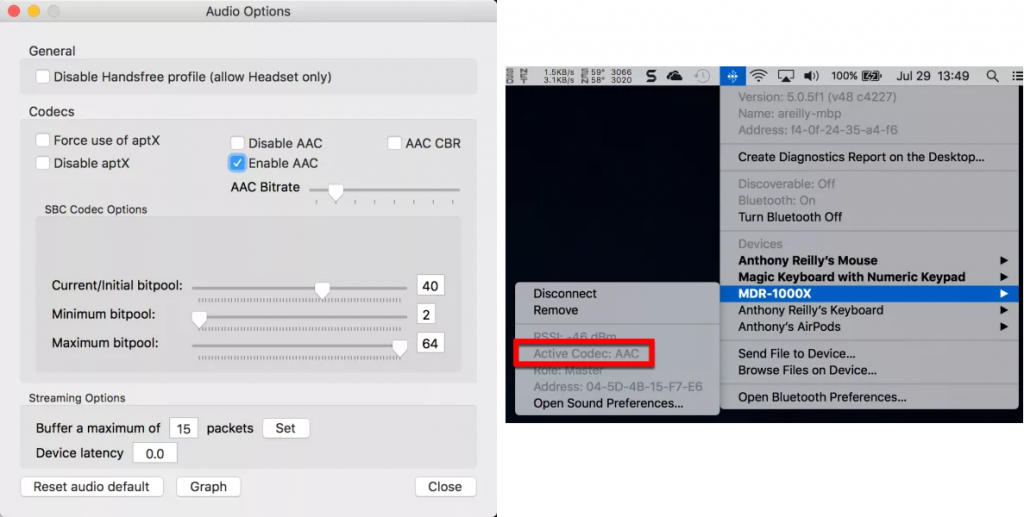Viewport: 1024px width, 517px height.
Task: Open Spotlight search magnifier icon
Action: 992,76
